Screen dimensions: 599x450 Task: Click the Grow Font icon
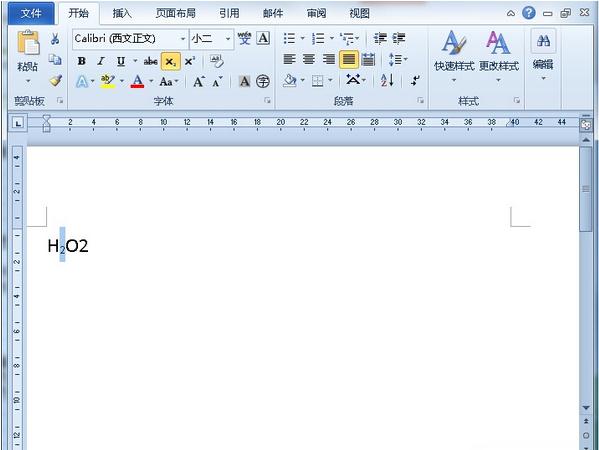pos(199,81)
